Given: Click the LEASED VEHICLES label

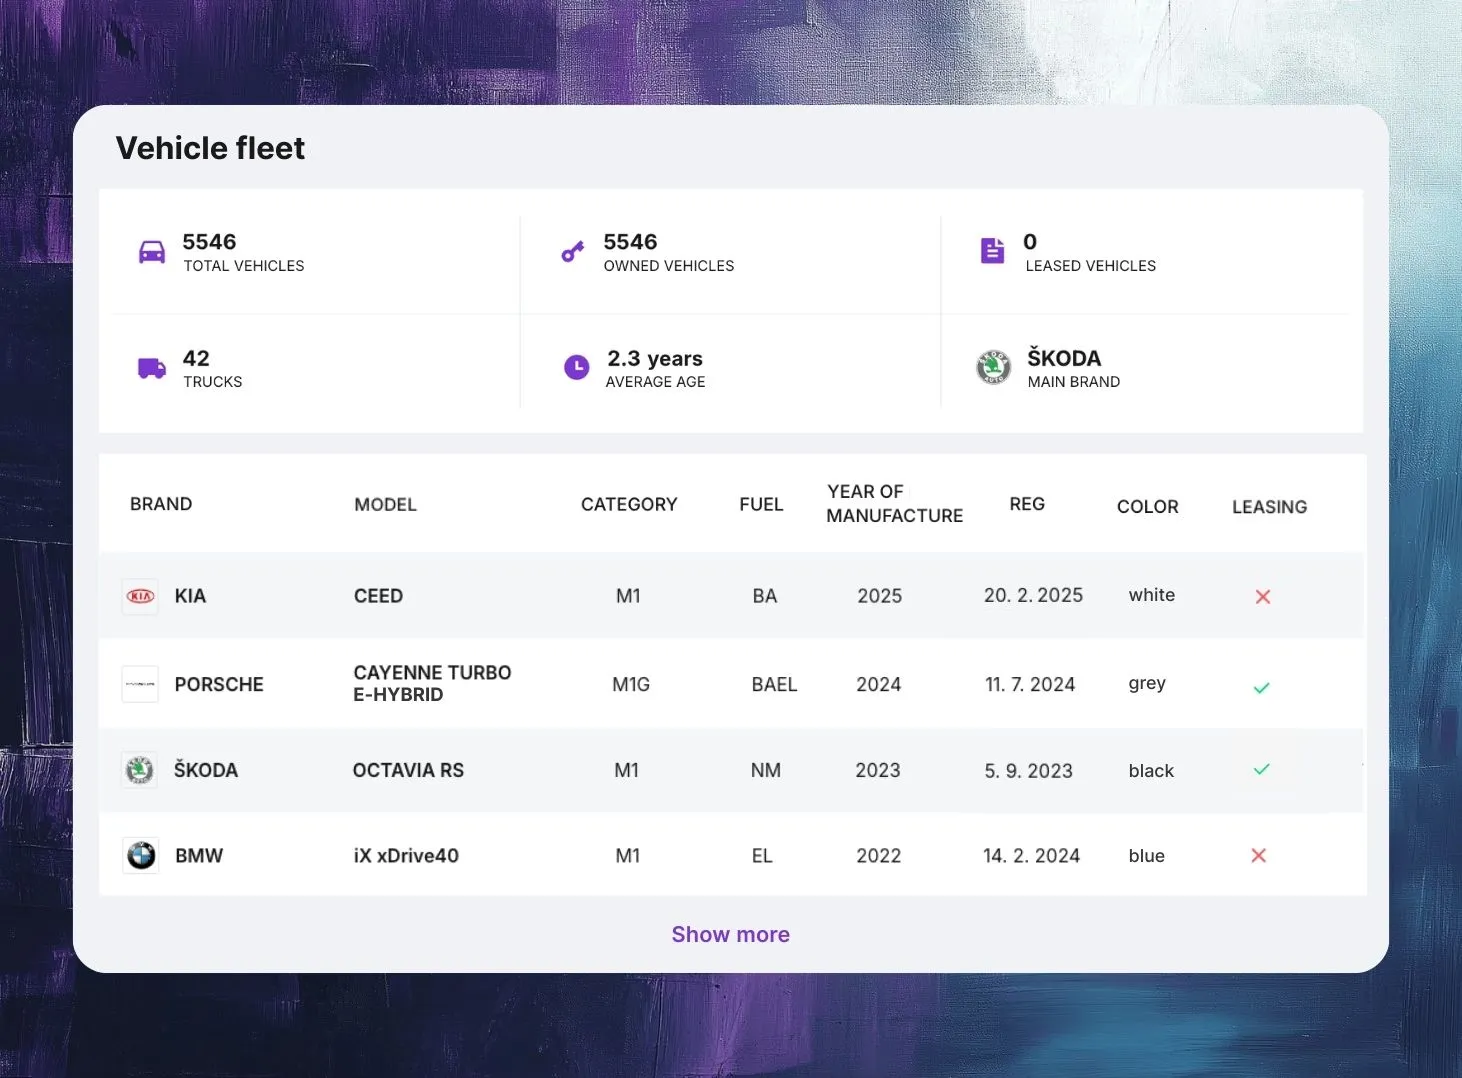Looking at the screenshot, I should tap(1091, 266).
